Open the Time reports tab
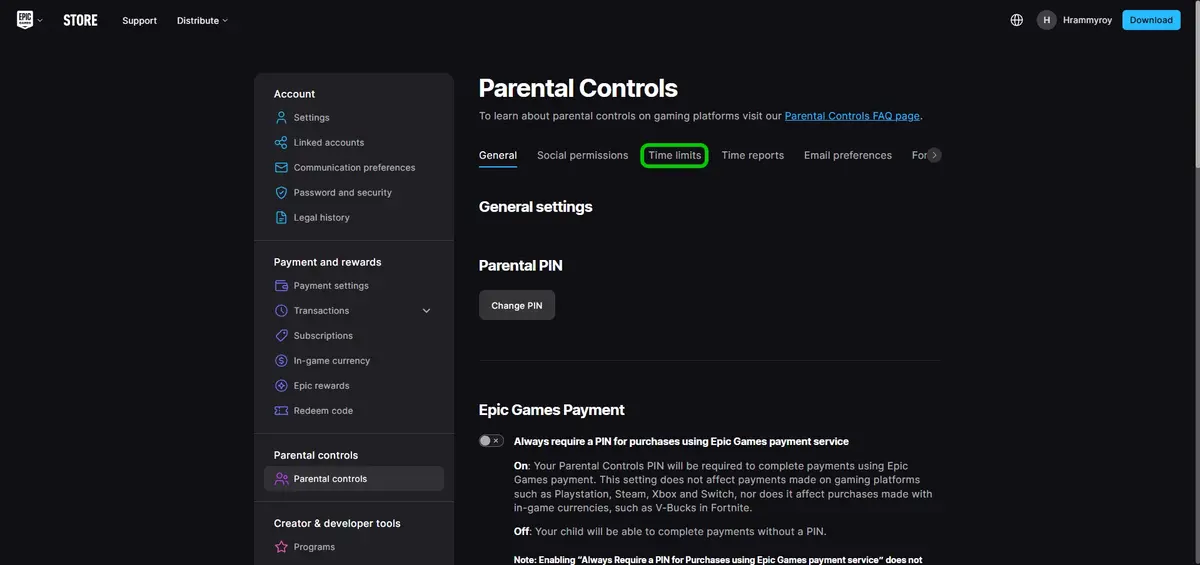Screen dimensions: 1200x565 coord(752,156)
